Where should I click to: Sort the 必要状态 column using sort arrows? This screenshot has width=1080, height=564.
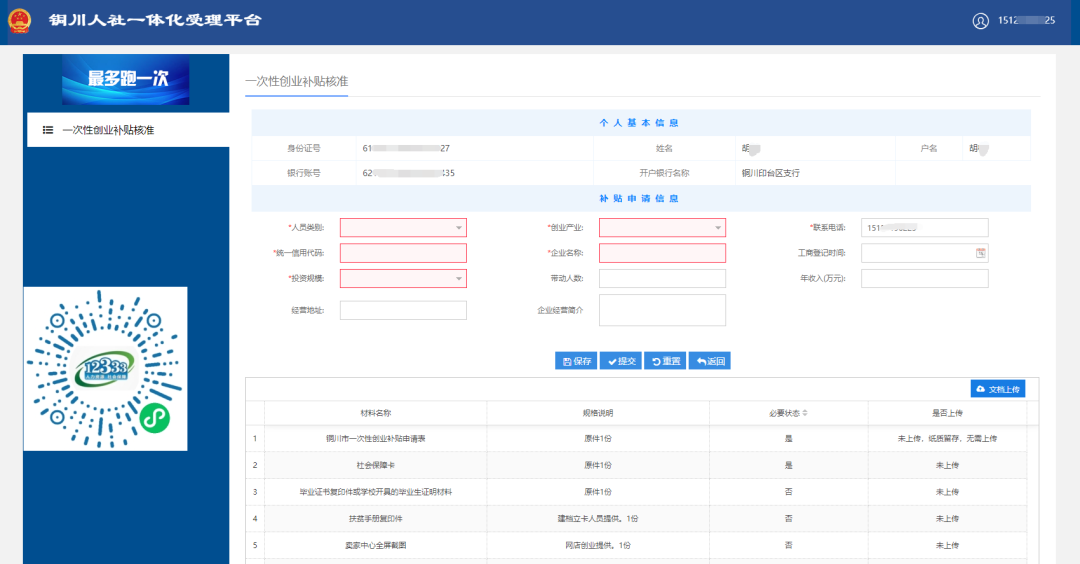coord(804,413)
